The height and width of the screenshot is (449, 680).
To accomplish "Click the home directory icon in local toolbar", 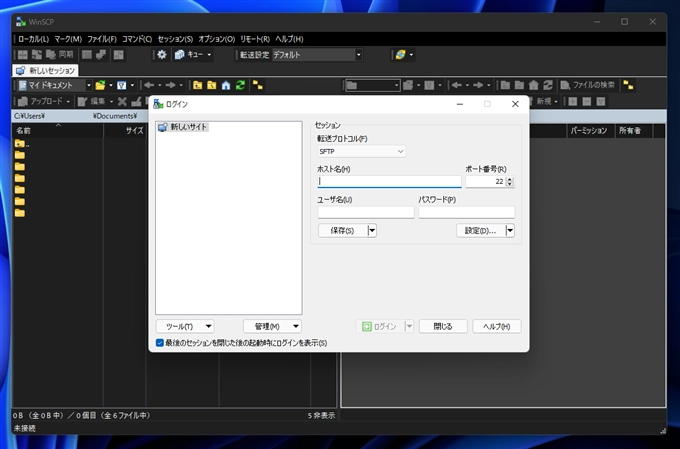I will 226,86.
